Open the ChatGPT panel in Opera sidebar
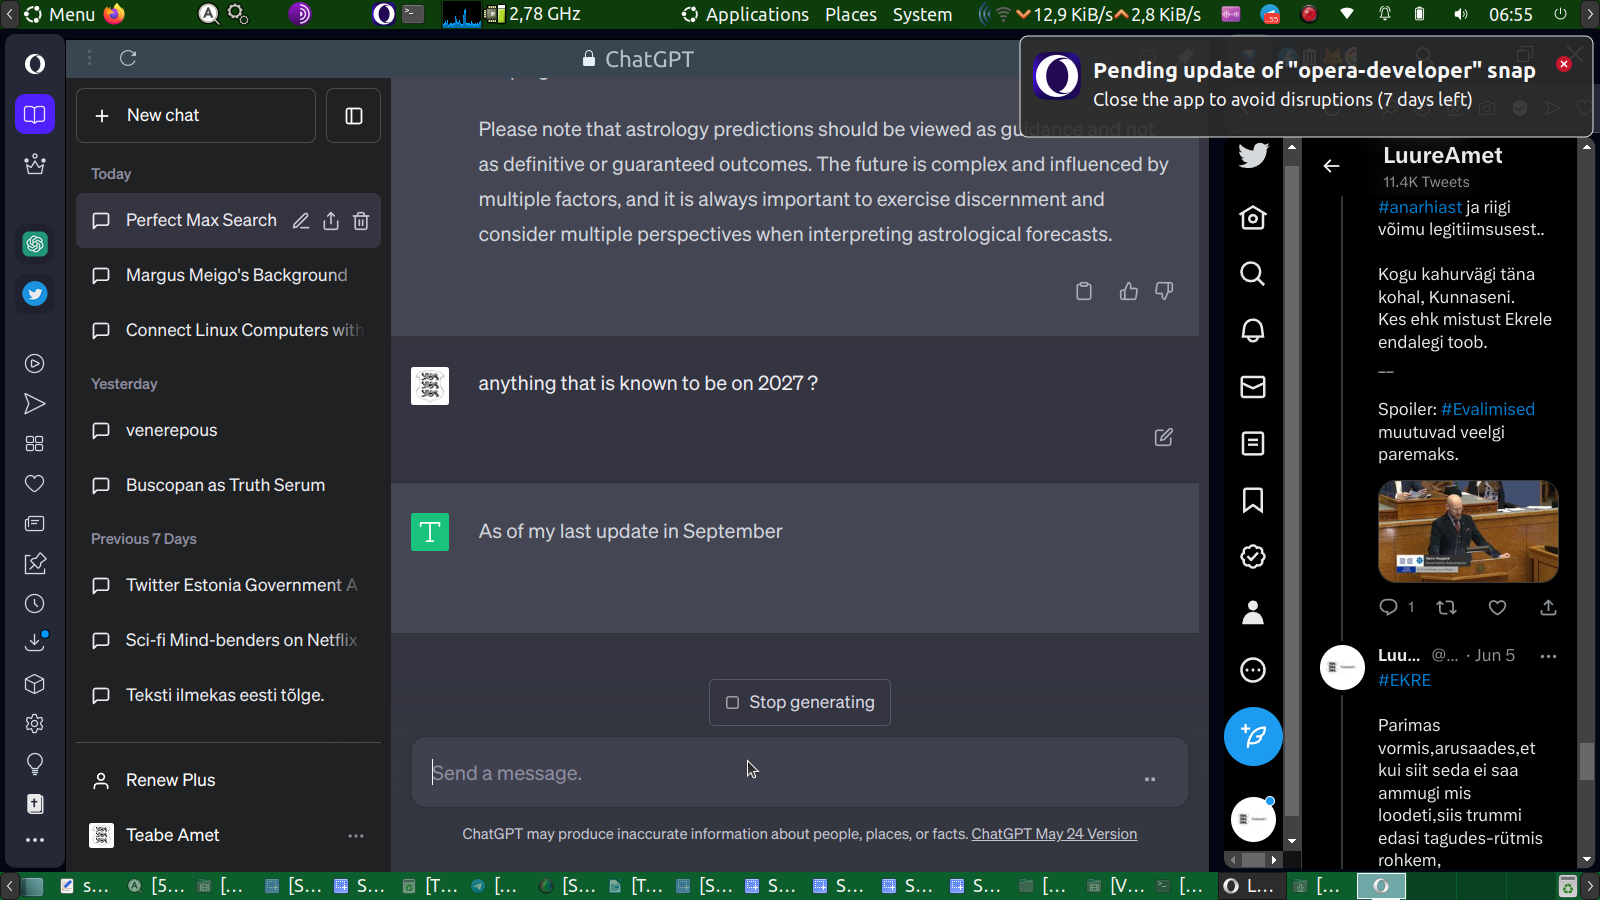Screen dimensions: 1600x900 point(35,244)
